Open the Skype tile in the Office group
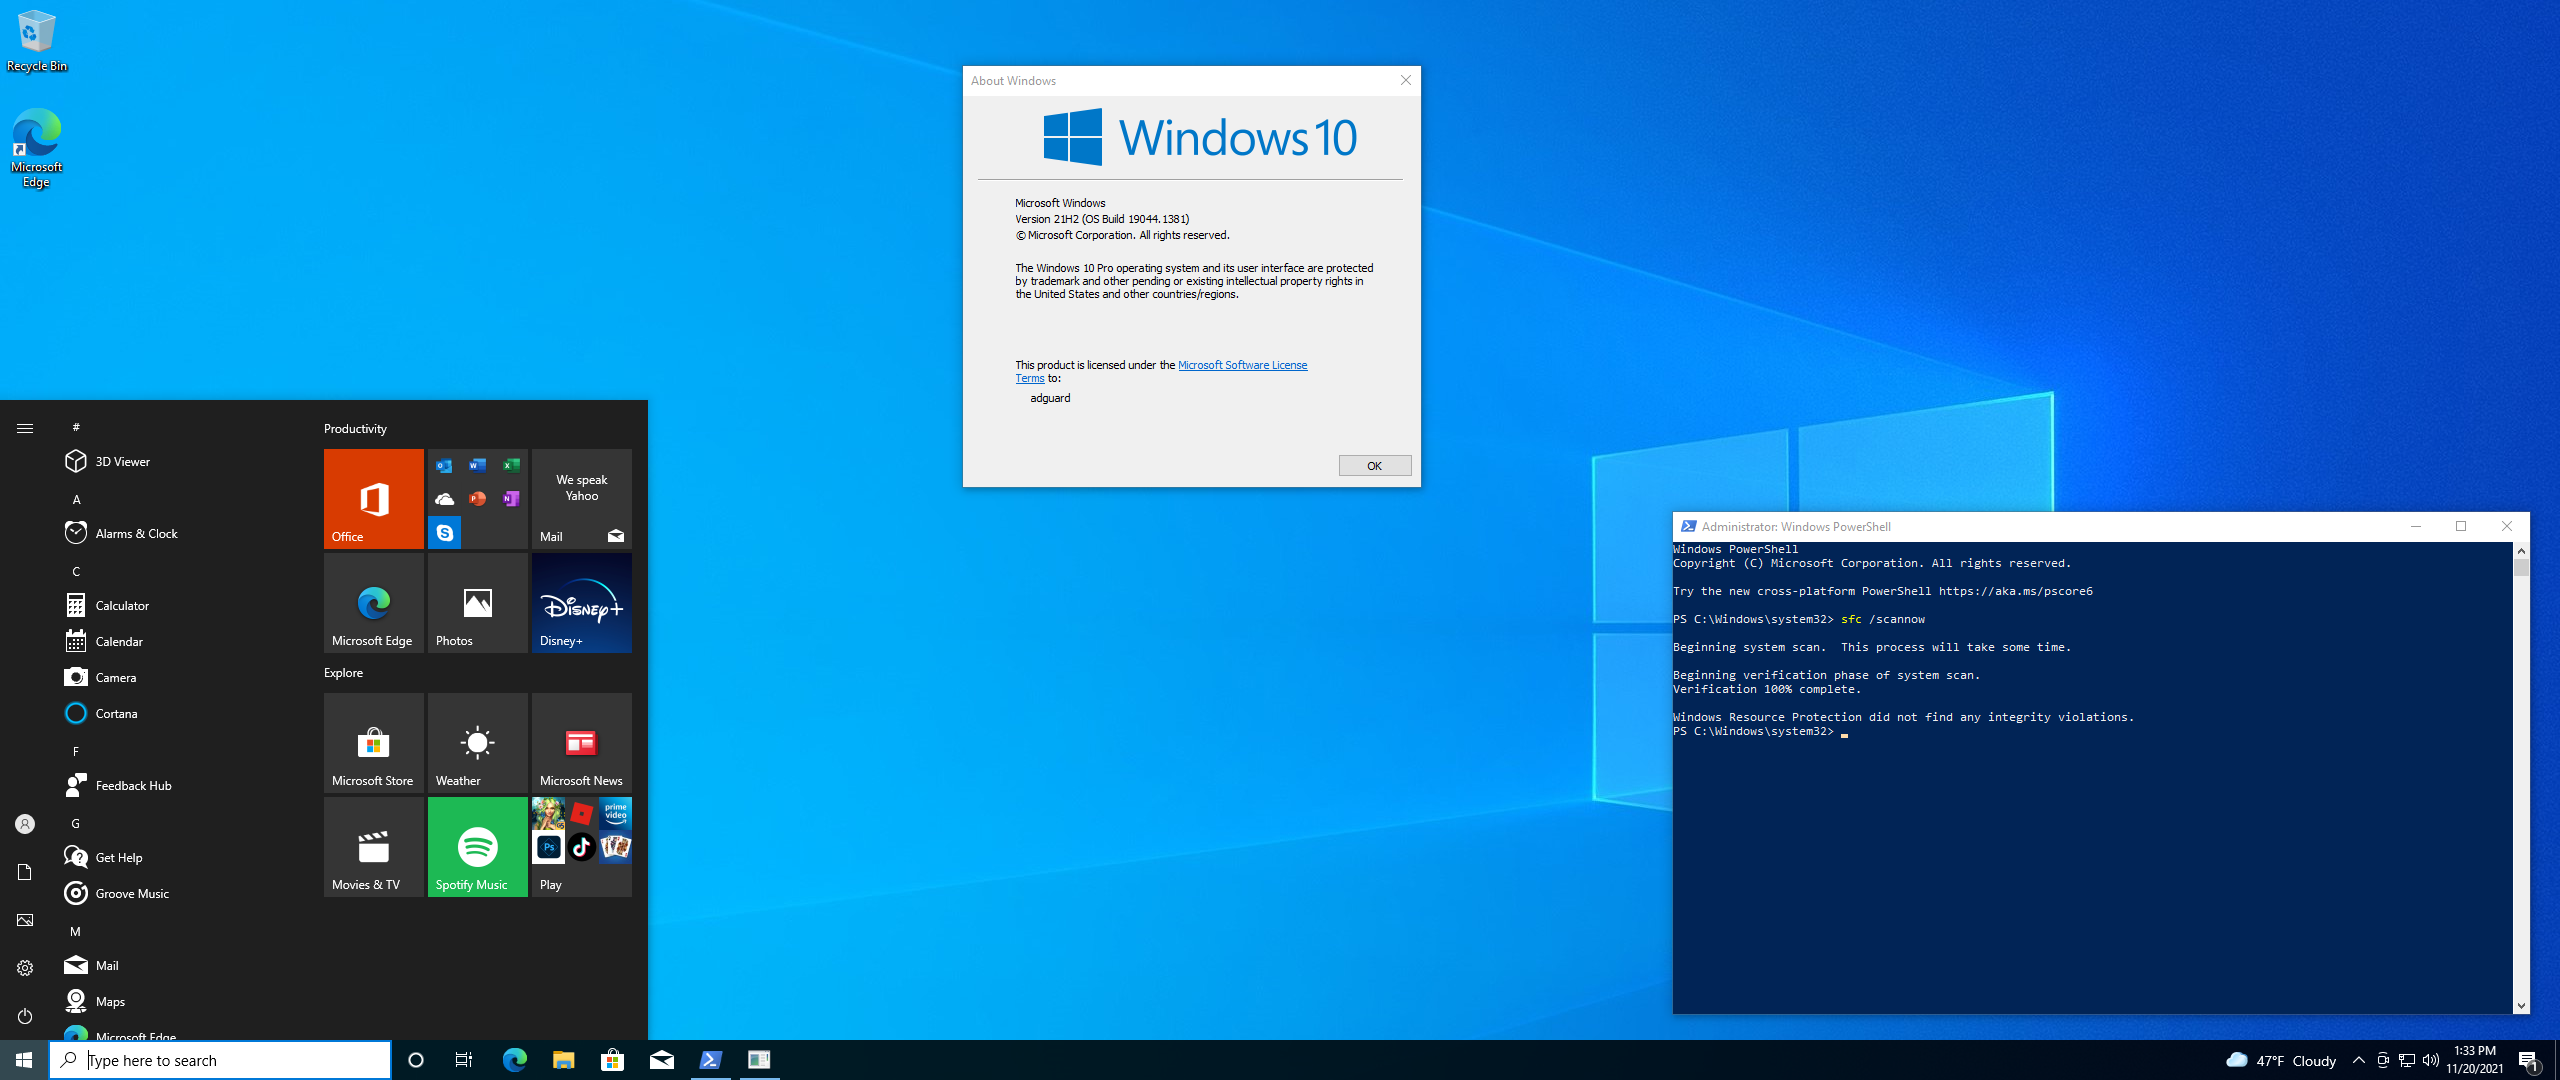Screen dimensions: 2560x1080 [445, 533]
